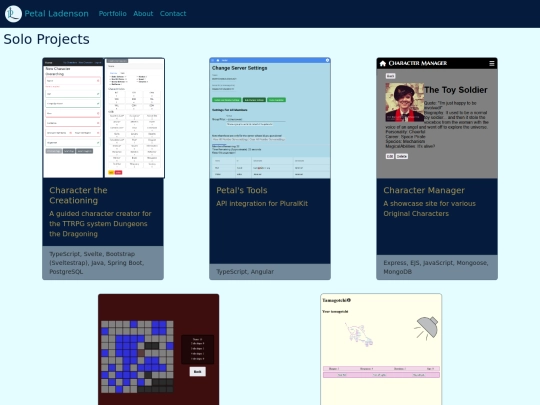The height and width of the screenshot is (405, 540).
Task: Go to the Portfolio nav item
Action: (x=113, y=14)
